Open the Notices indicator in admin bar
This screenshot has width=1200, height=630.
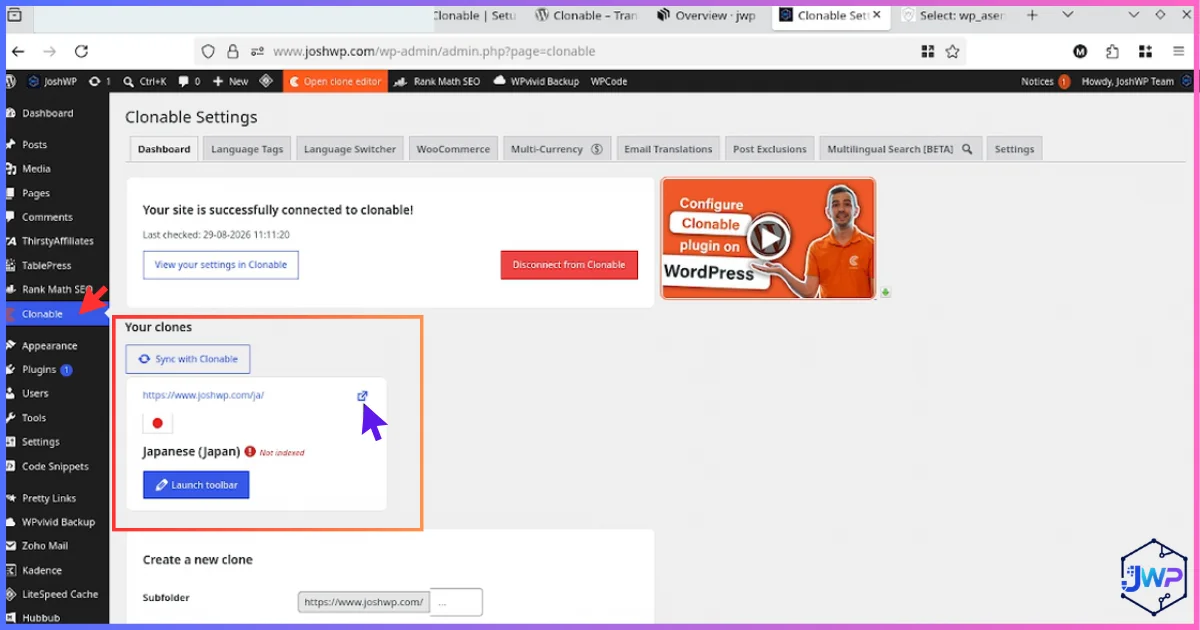(x=1045, y=81)
